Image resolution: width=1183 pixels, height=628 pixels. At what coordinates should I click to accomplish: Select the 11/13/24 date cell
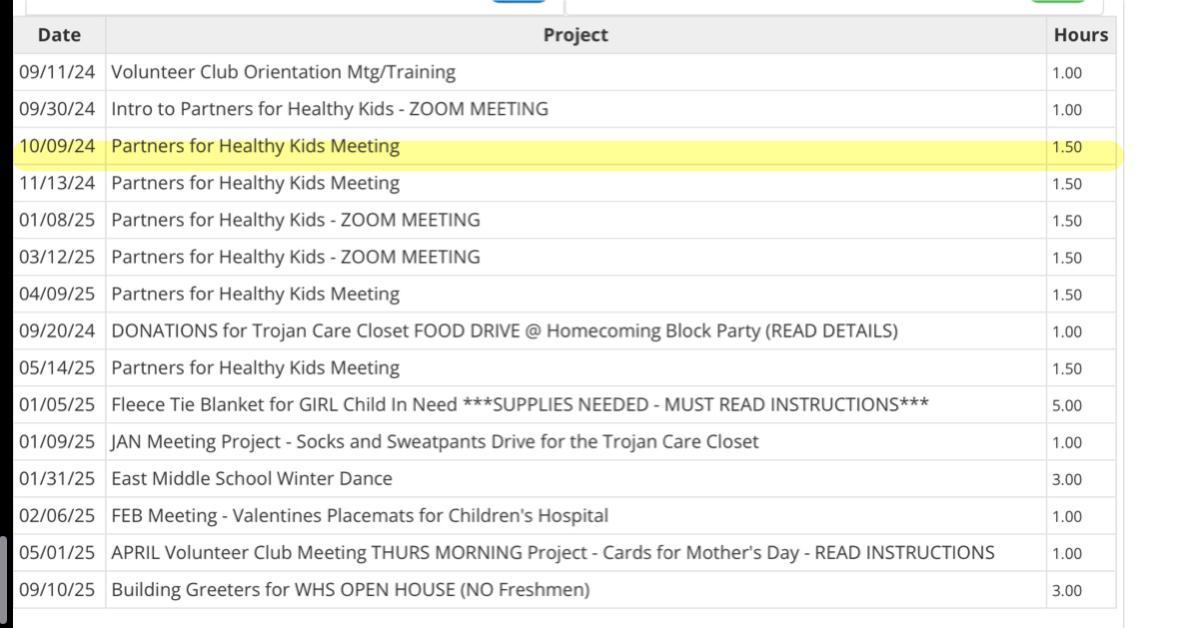coord(57,183)
